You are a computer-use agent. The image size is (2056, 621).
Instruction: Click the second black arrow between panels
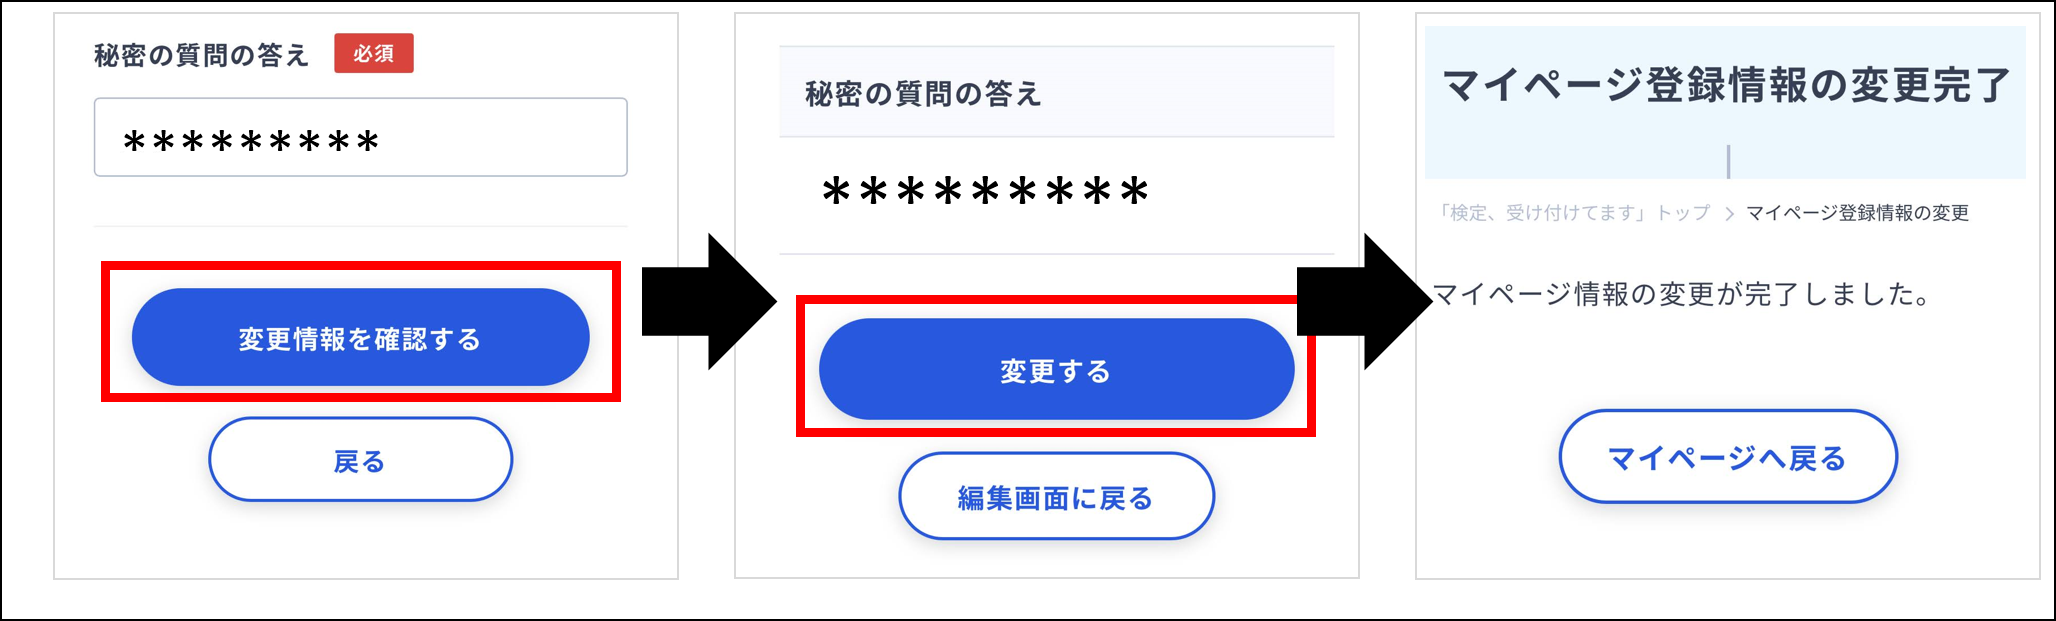(1365, 302)
